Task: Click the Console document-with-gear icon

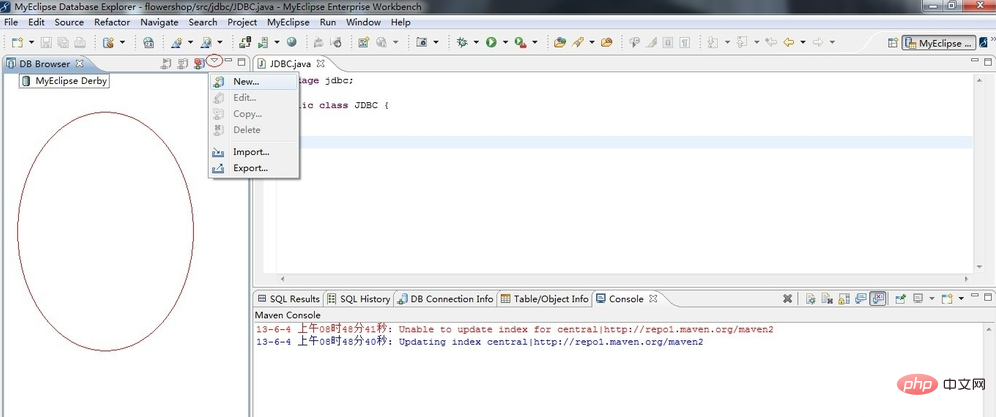Action: pyautogui.click(x=811, y=298)
